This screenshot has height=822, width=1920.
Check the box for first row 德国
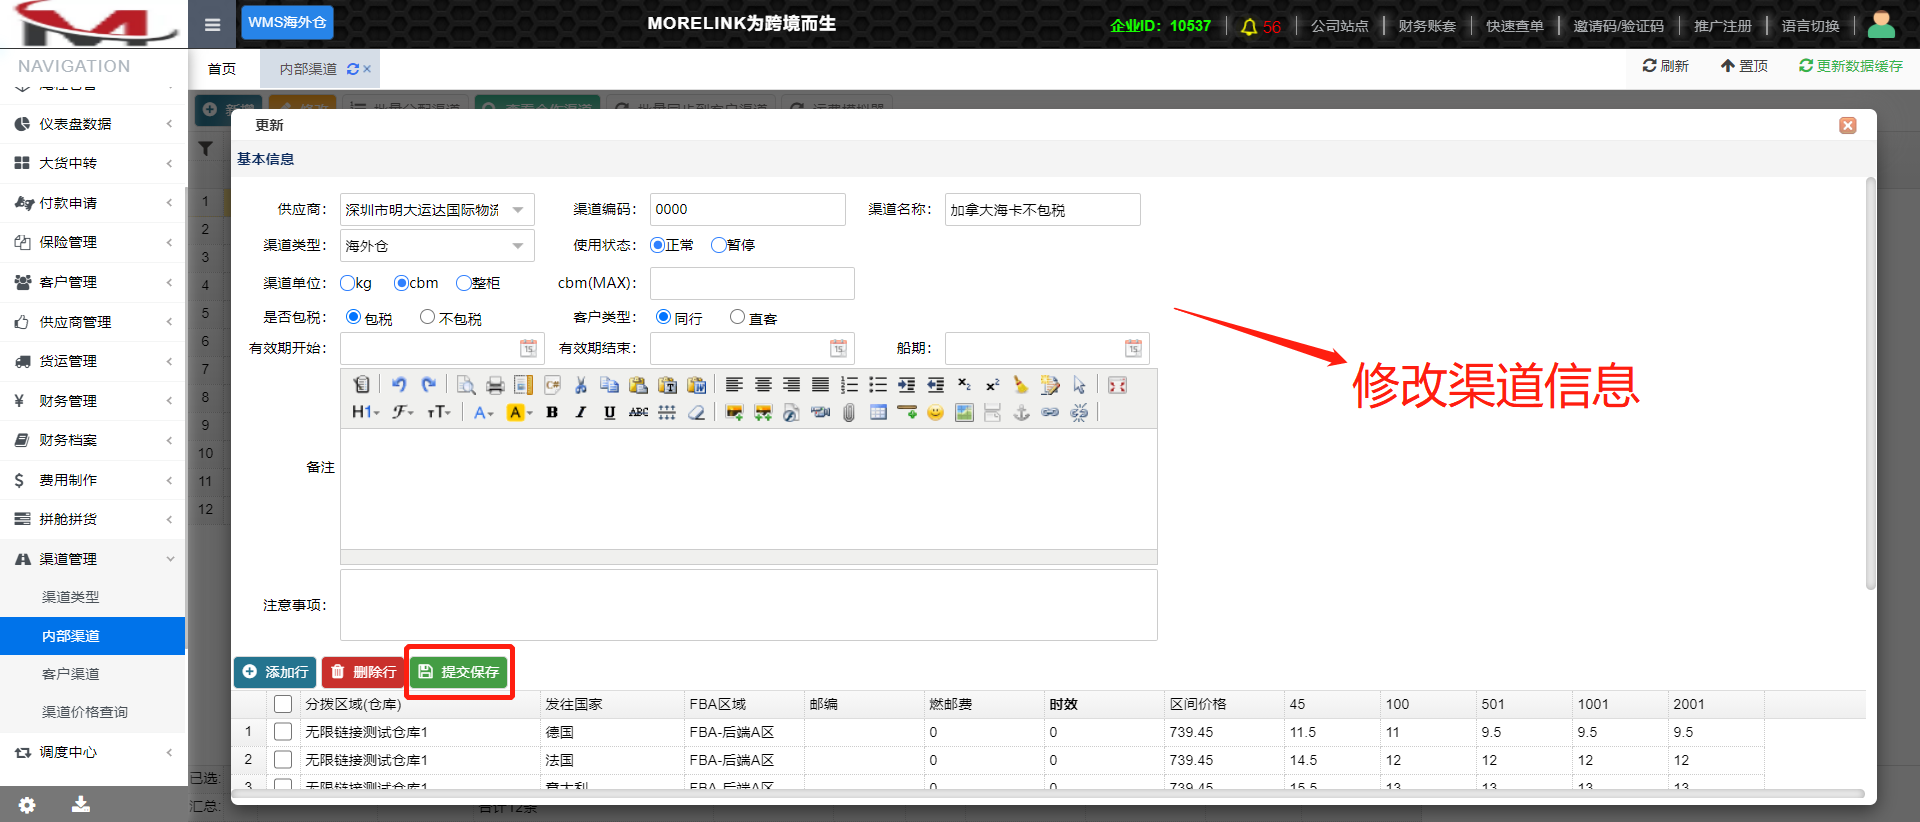click(x=283, y=732)
